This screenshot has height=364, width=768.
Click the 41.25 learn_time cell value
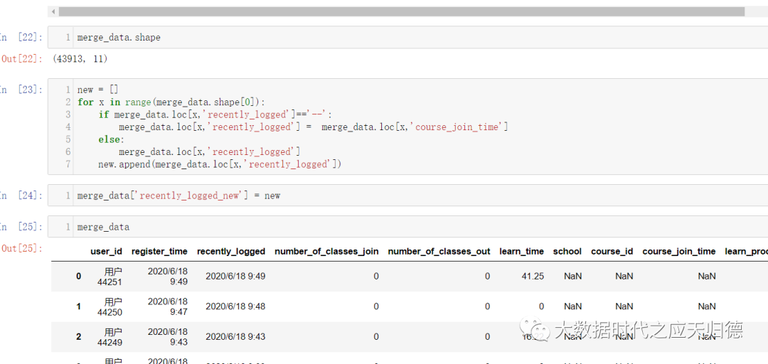[532, 276]
